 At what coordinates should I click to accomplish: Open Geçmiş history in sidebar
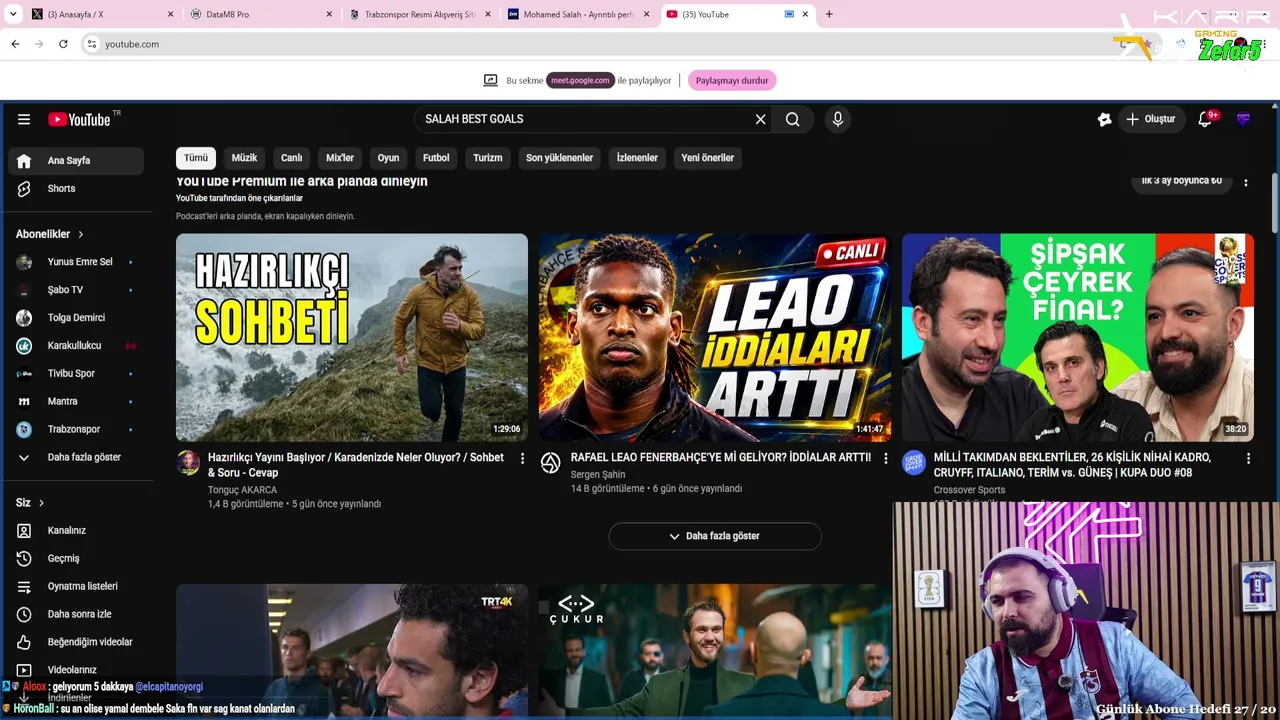click(76, 558)
